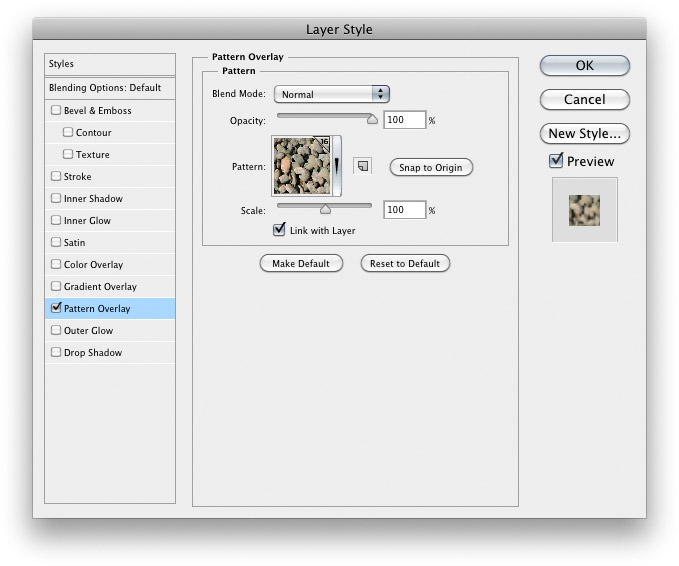This screenshot has height=566, width=679.
Task: Select the Drop Shadow style row label
Action: click(93, 353)
